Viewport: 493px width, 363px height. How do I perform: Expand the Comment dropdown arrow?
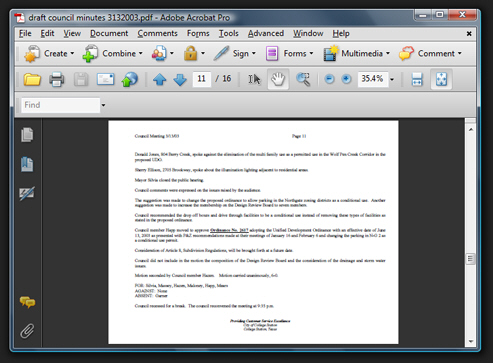coord(460,53)
